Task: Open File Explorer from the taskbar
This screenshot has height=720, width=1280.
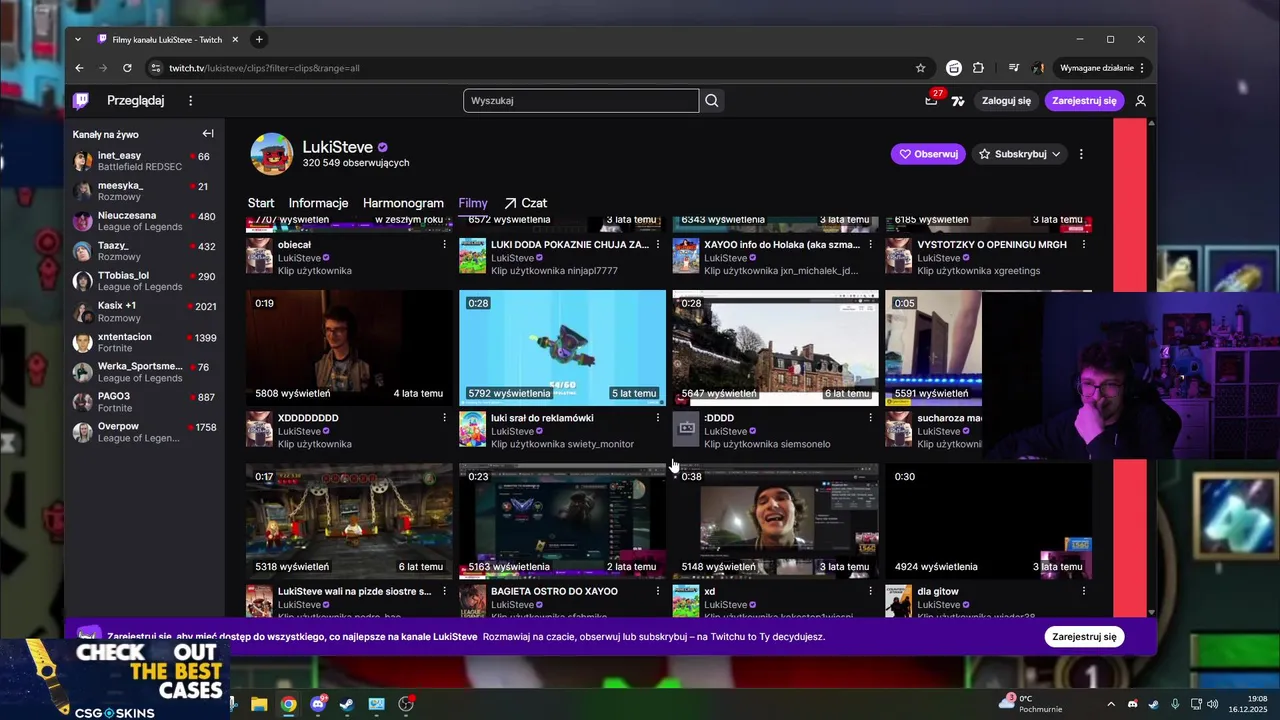Action: point(259,704)
